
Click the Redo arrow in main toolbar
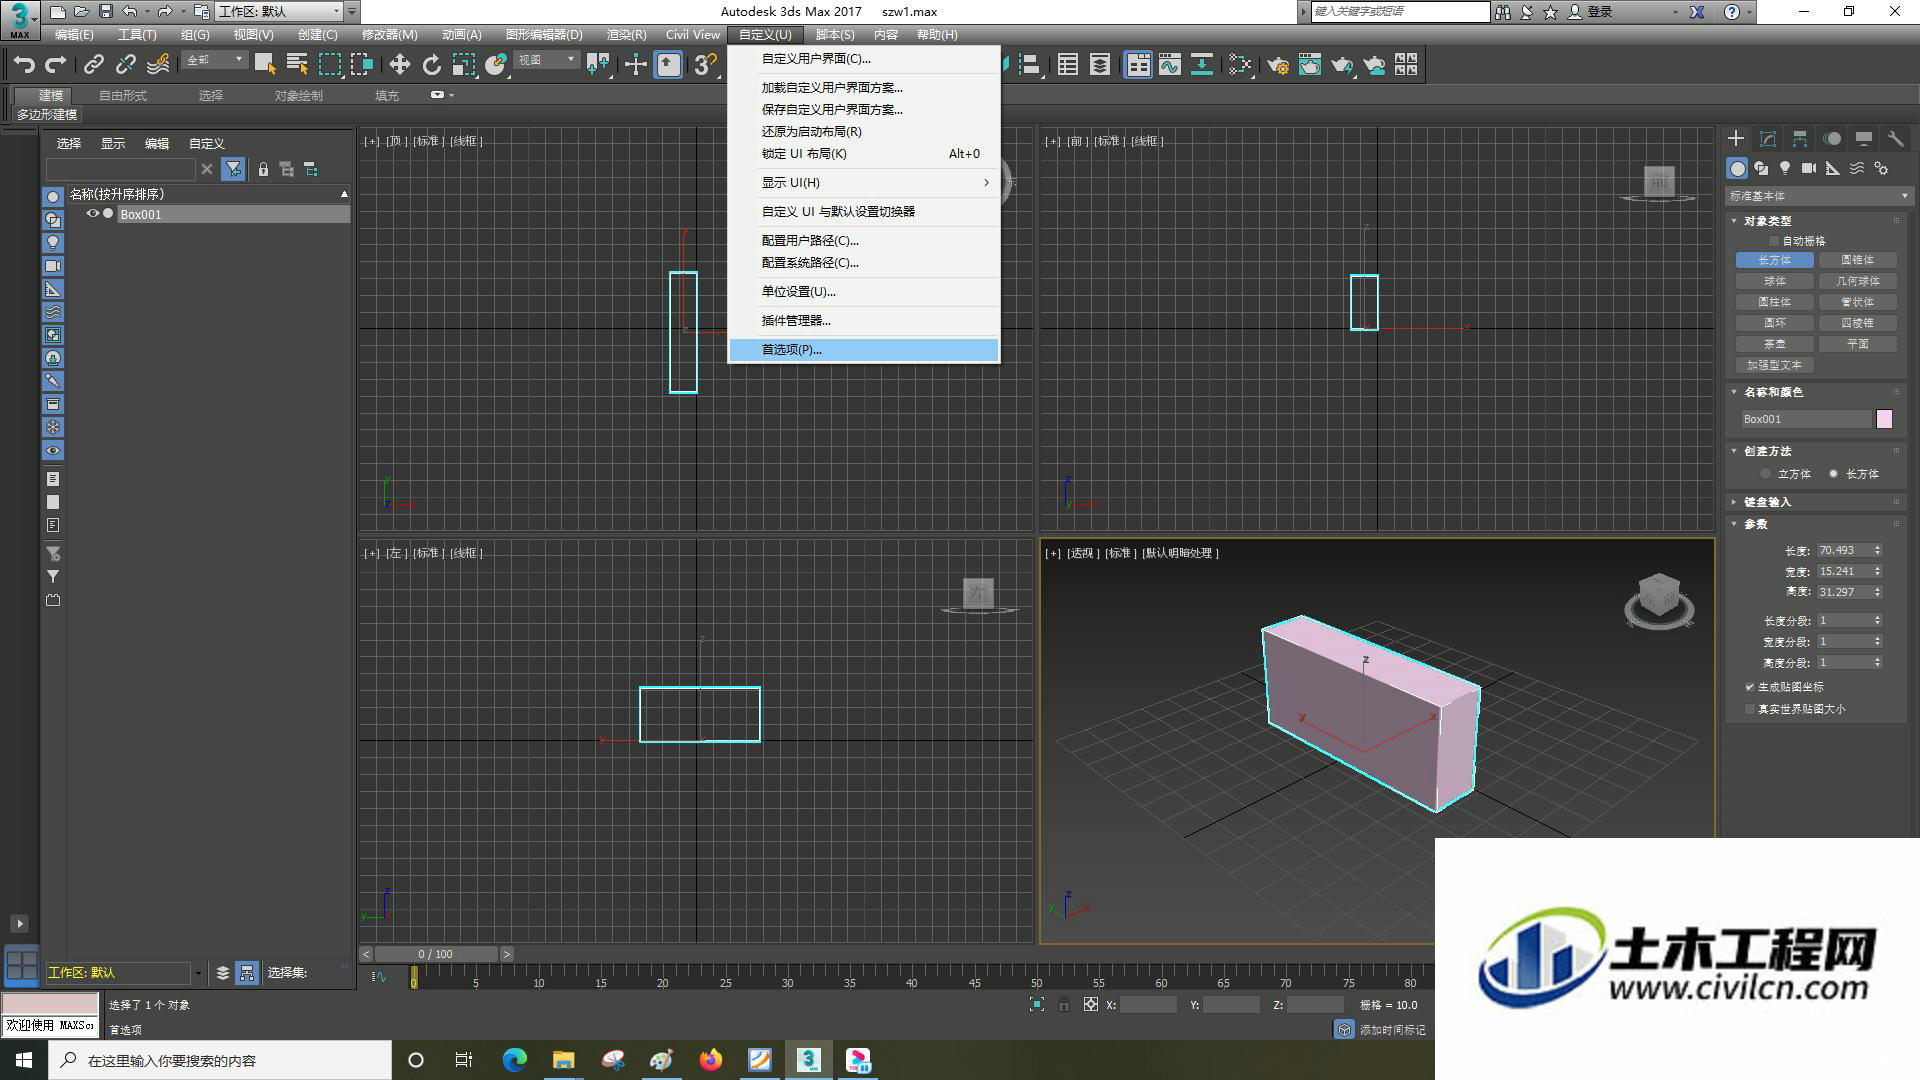point(56,65)
